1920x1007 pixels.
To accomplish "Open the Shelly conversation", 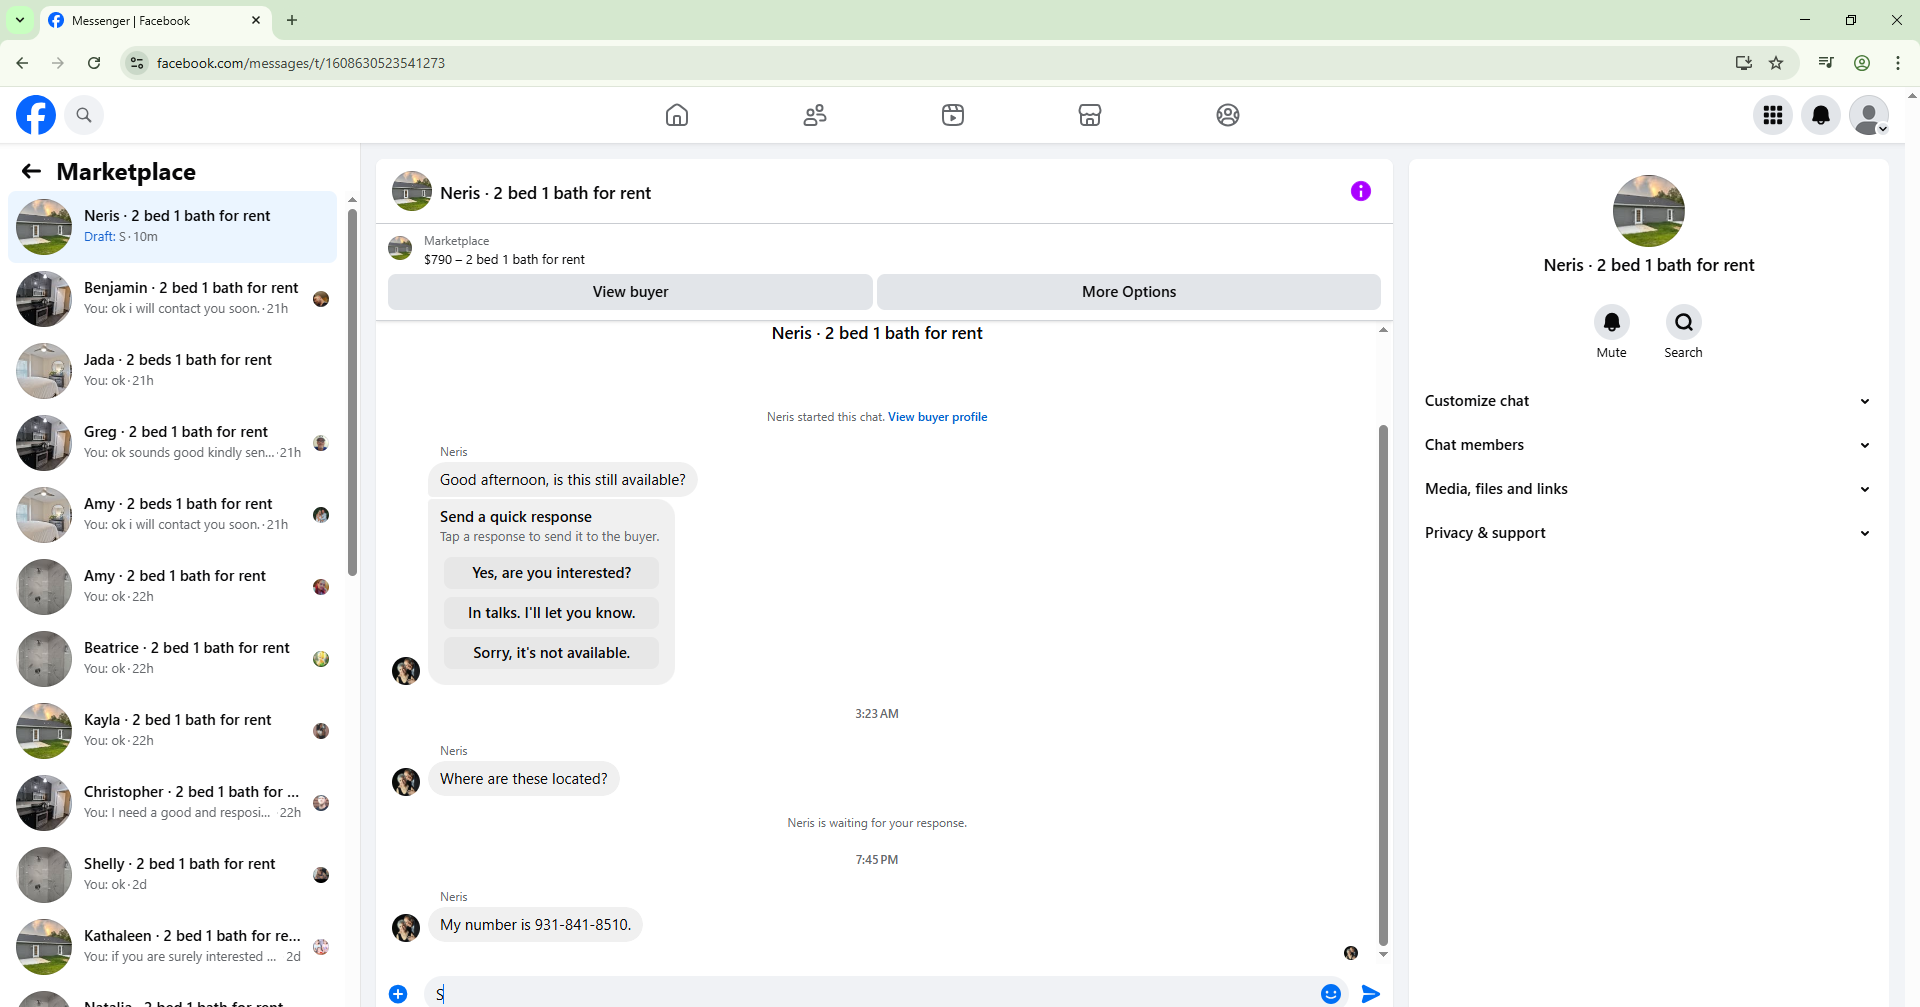I will click(172, 875).
